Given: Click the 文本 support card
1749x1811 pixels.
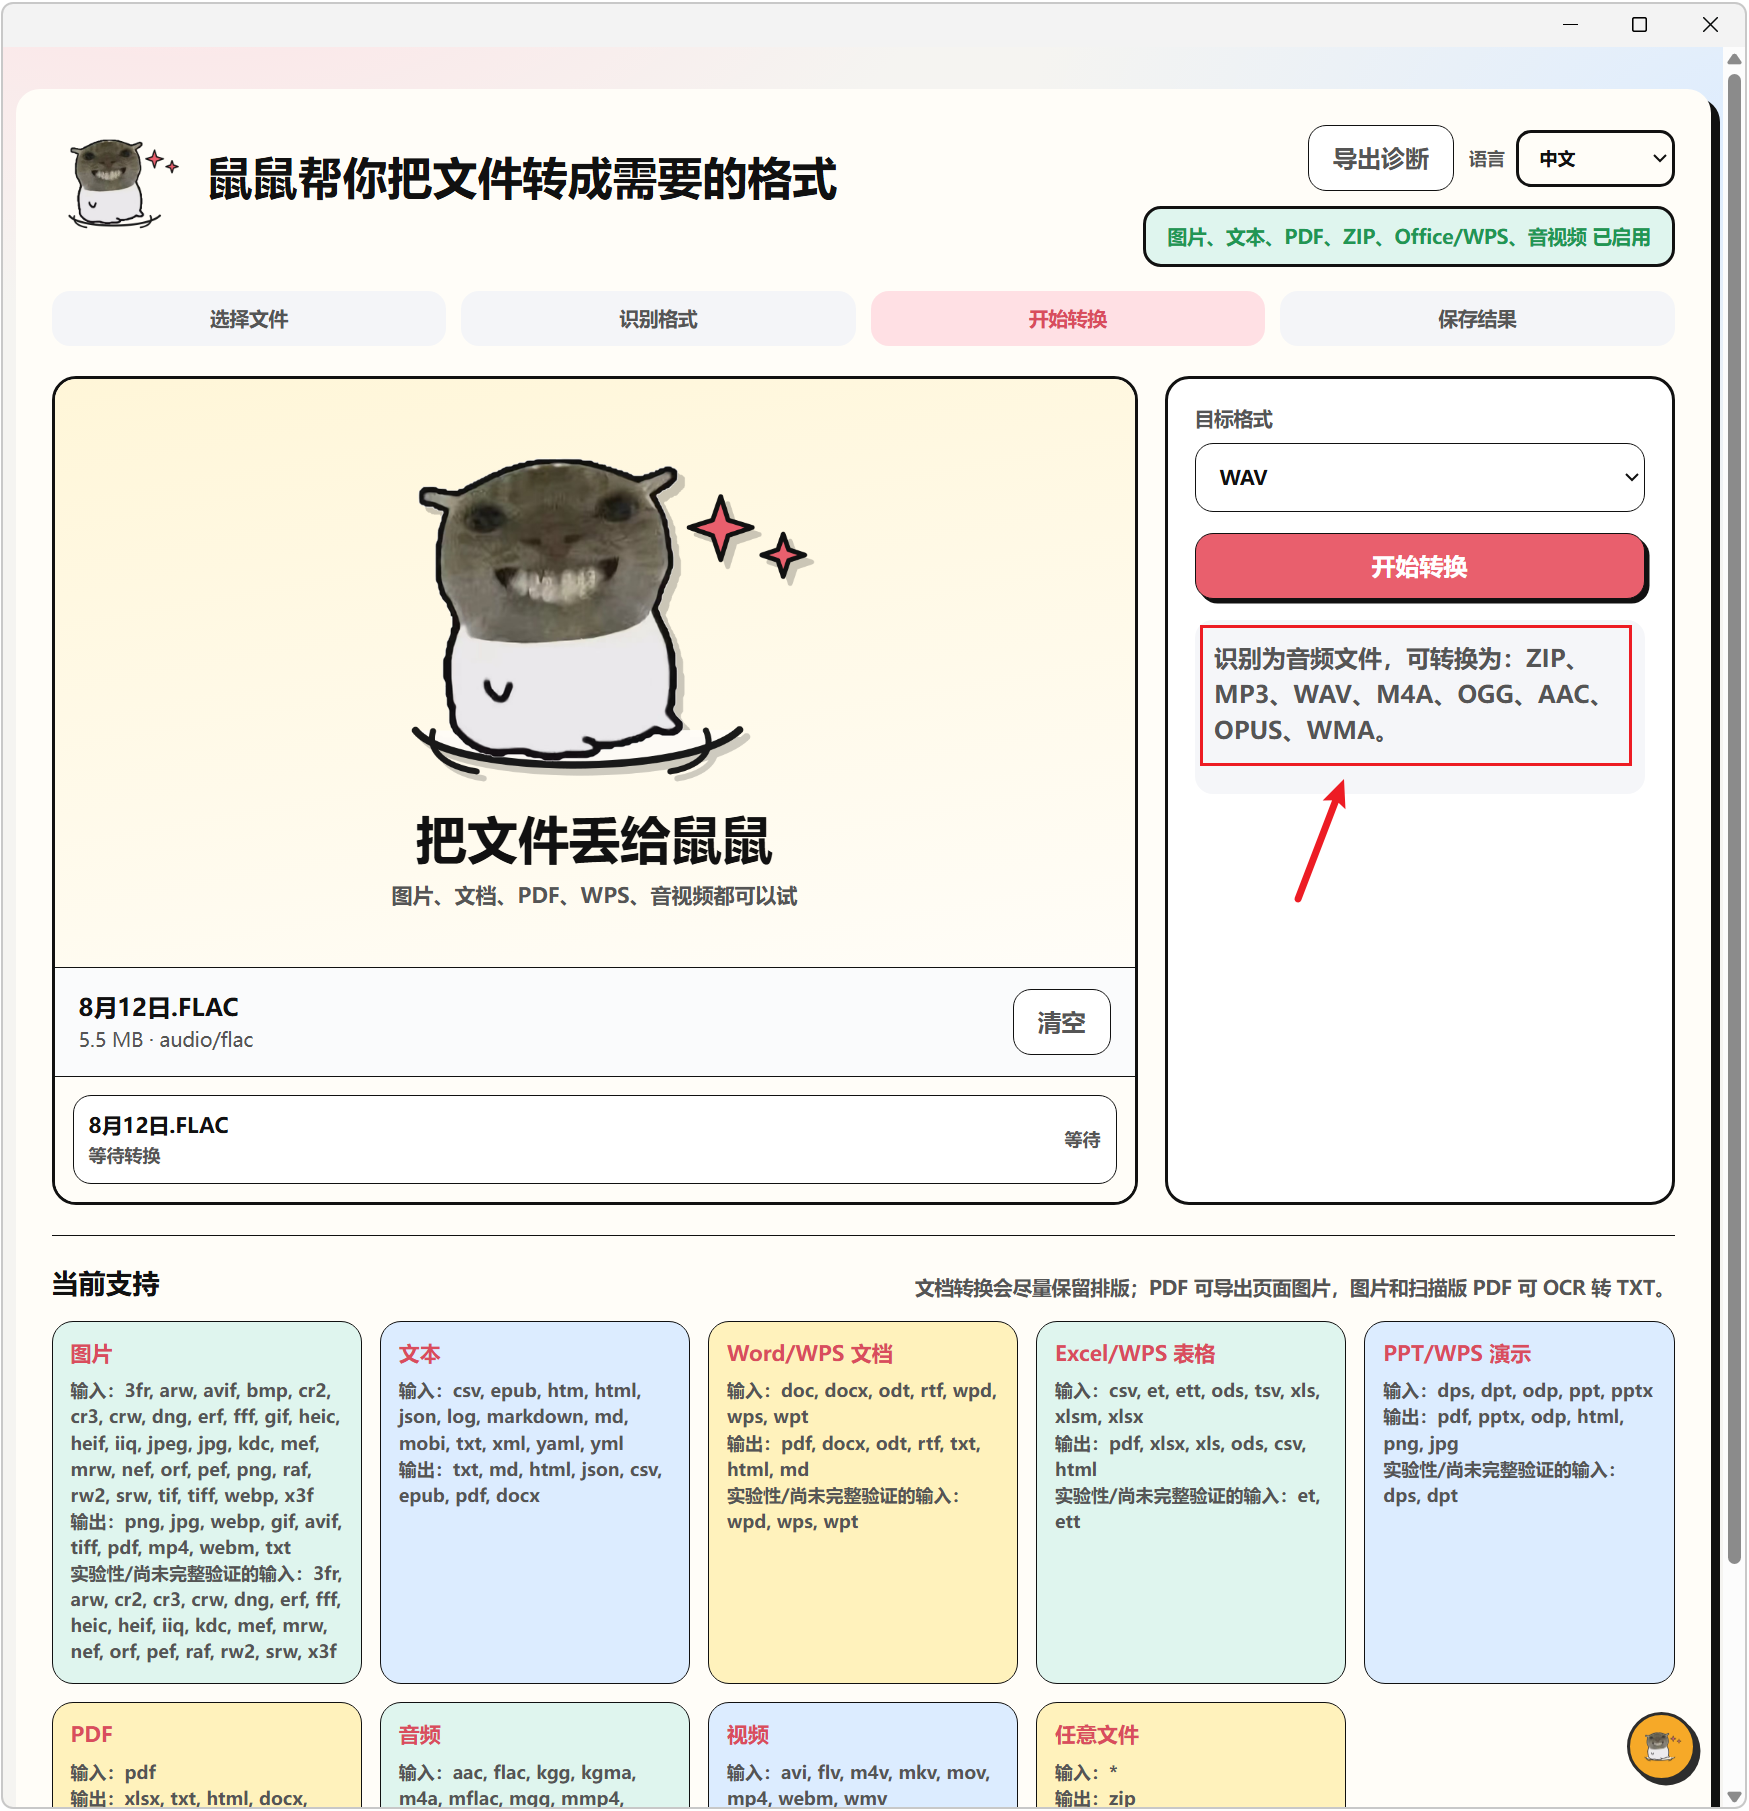Looking at the screenshot, I should coord(535,1502).
